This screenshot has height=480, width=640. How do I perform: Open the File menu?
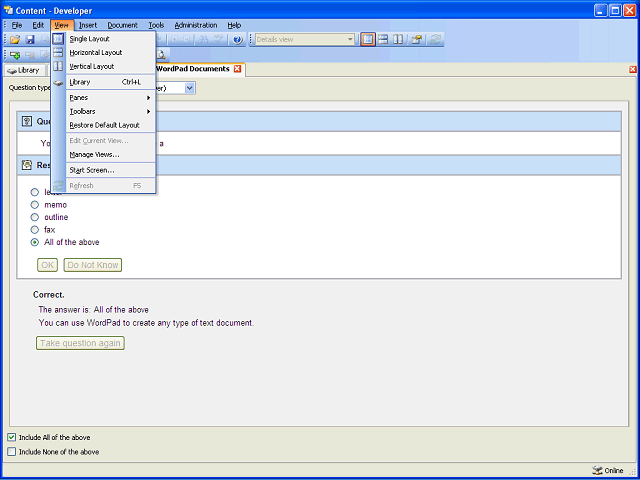[x=17, y=25]
